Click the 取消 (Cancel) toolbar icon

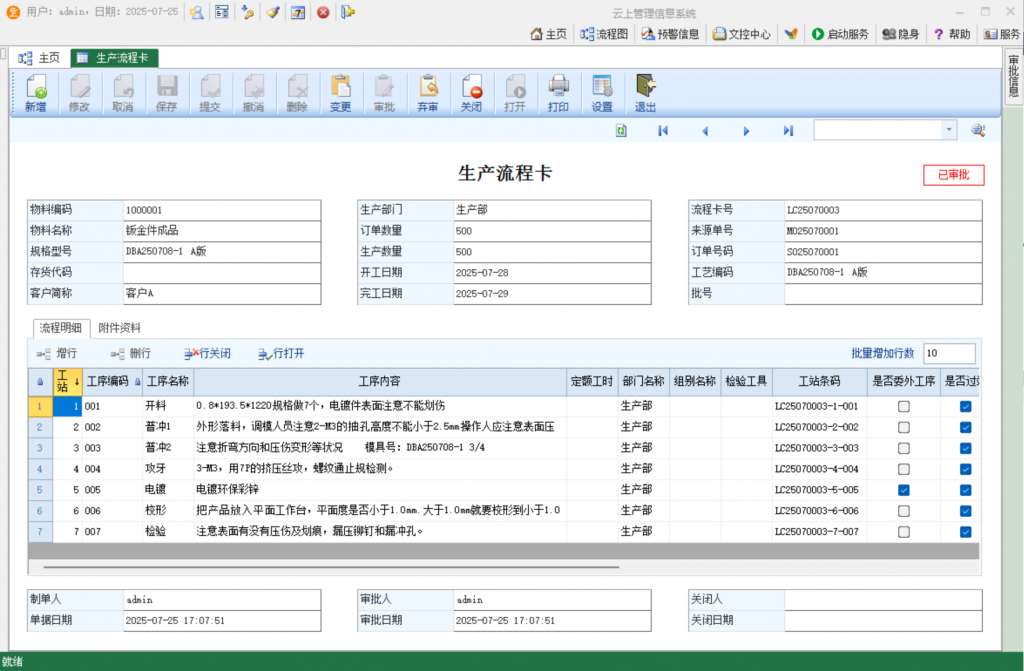click(123, 93)
